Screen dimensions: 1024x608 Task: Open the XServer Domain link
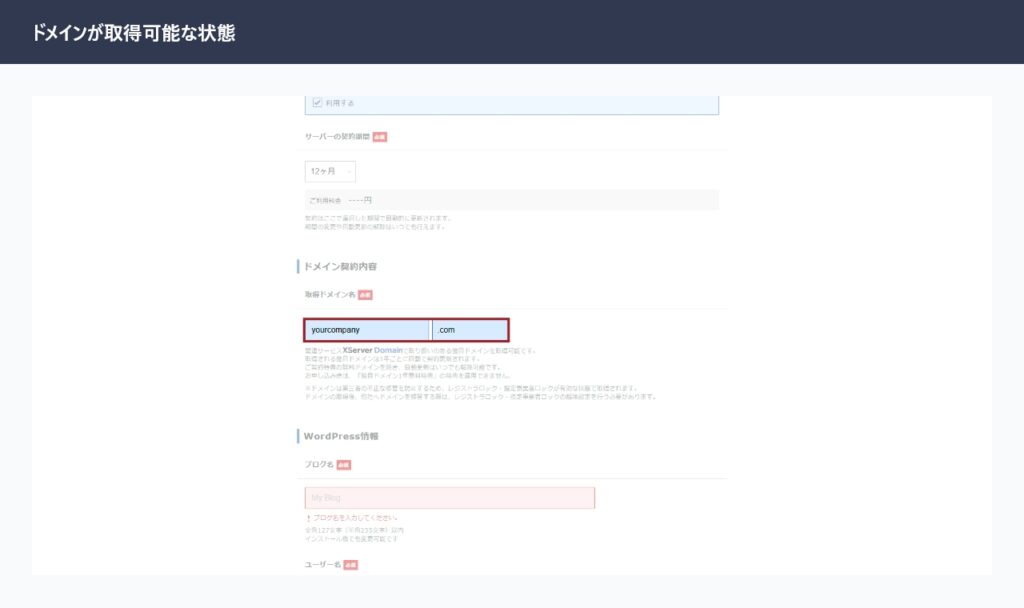point(372,351)
